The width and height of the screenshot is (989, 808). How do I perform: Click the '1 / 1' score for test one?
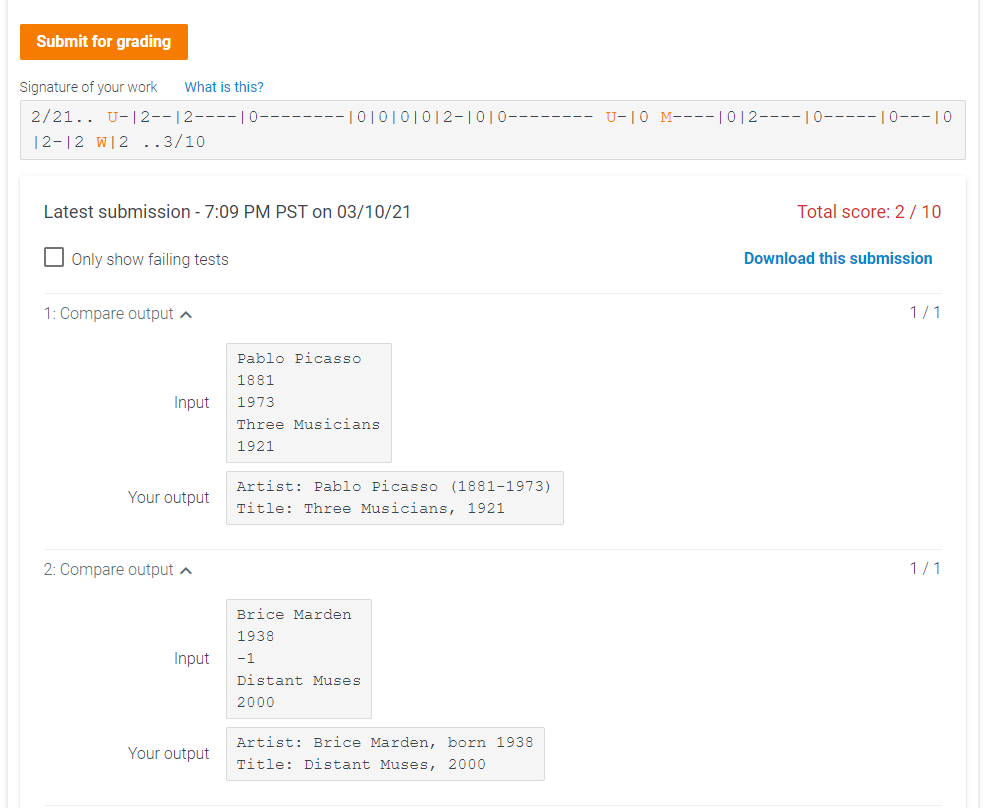point(925,312)
